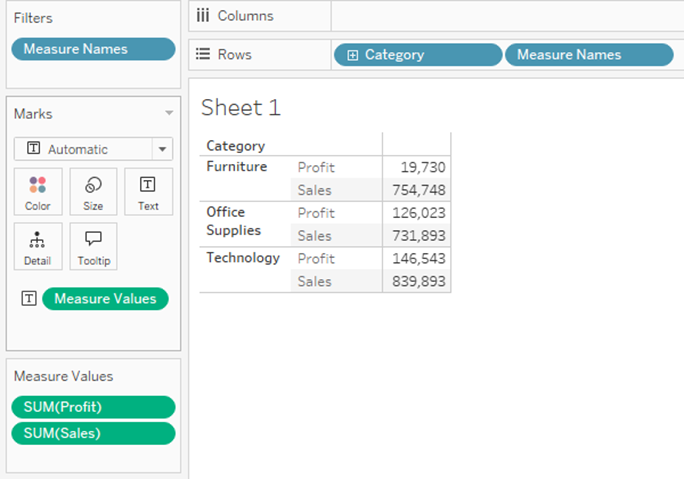This screenshot has width=684, height=479.
Task: Select the Furniture row header
Action: point(236,167)
